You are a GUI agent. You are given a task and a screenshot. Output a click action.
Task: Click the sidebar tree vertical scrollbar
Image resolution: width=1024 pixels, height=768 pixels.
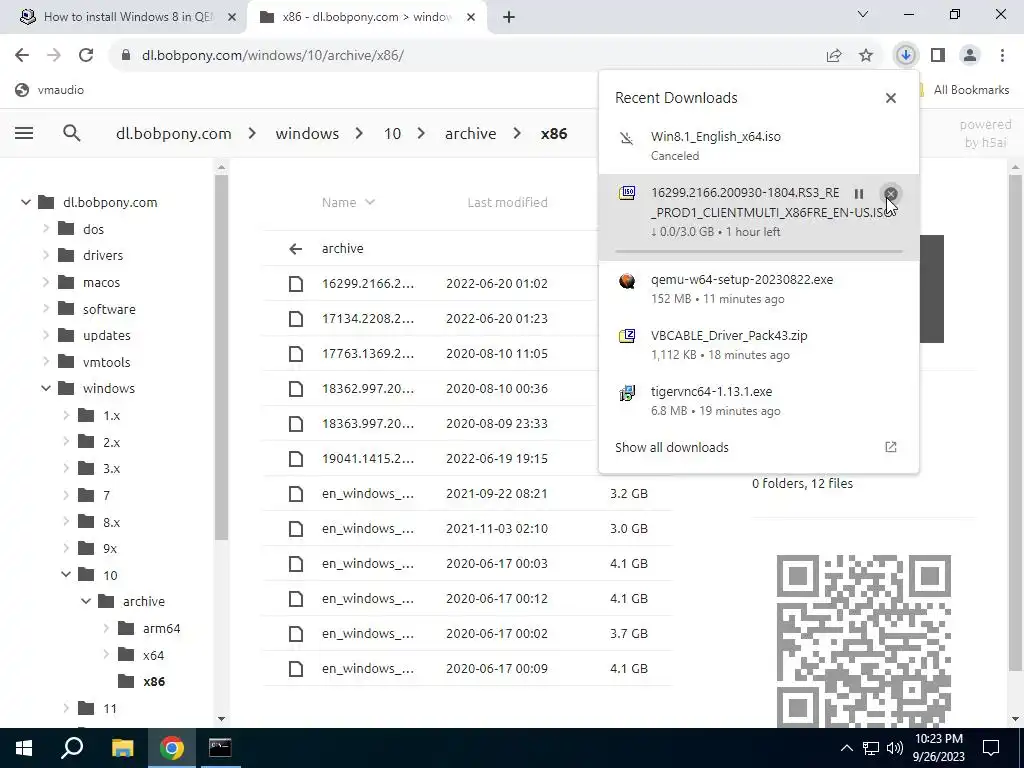click(x=221, y=356)
